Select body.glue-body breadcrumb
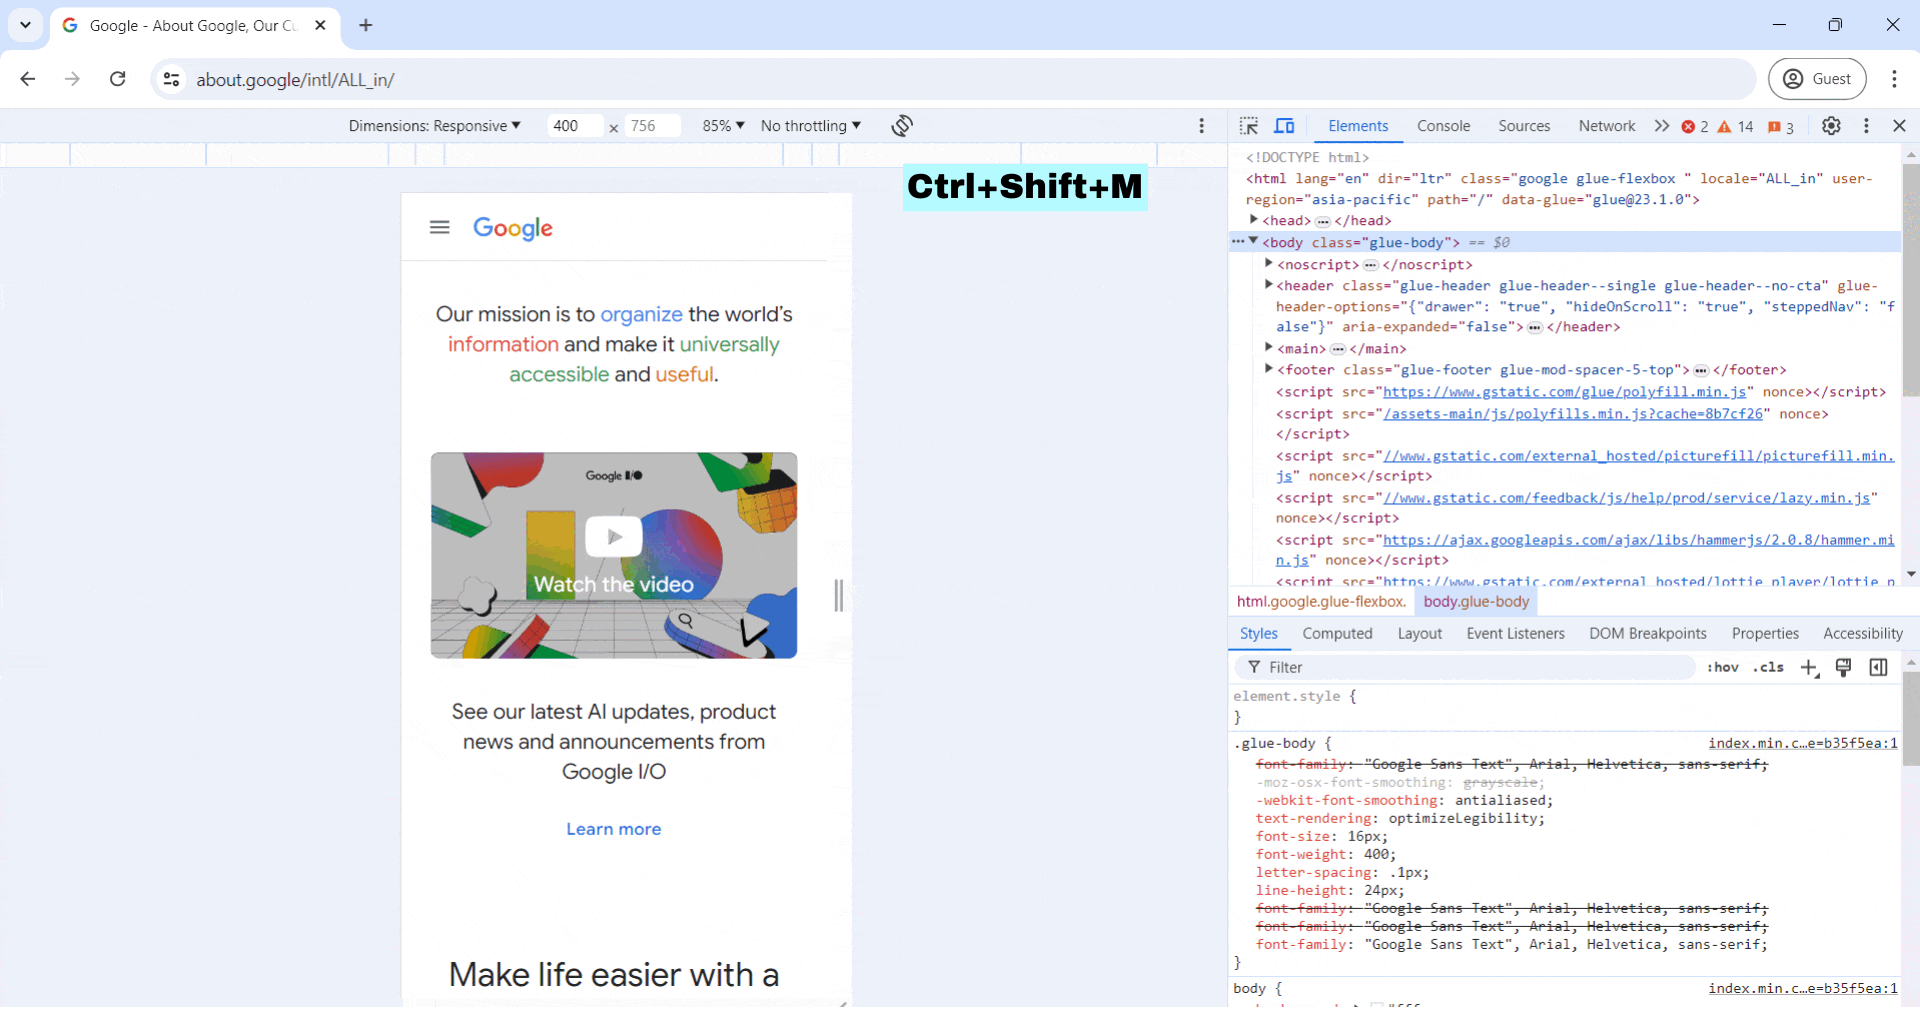 click(1476, 602)
